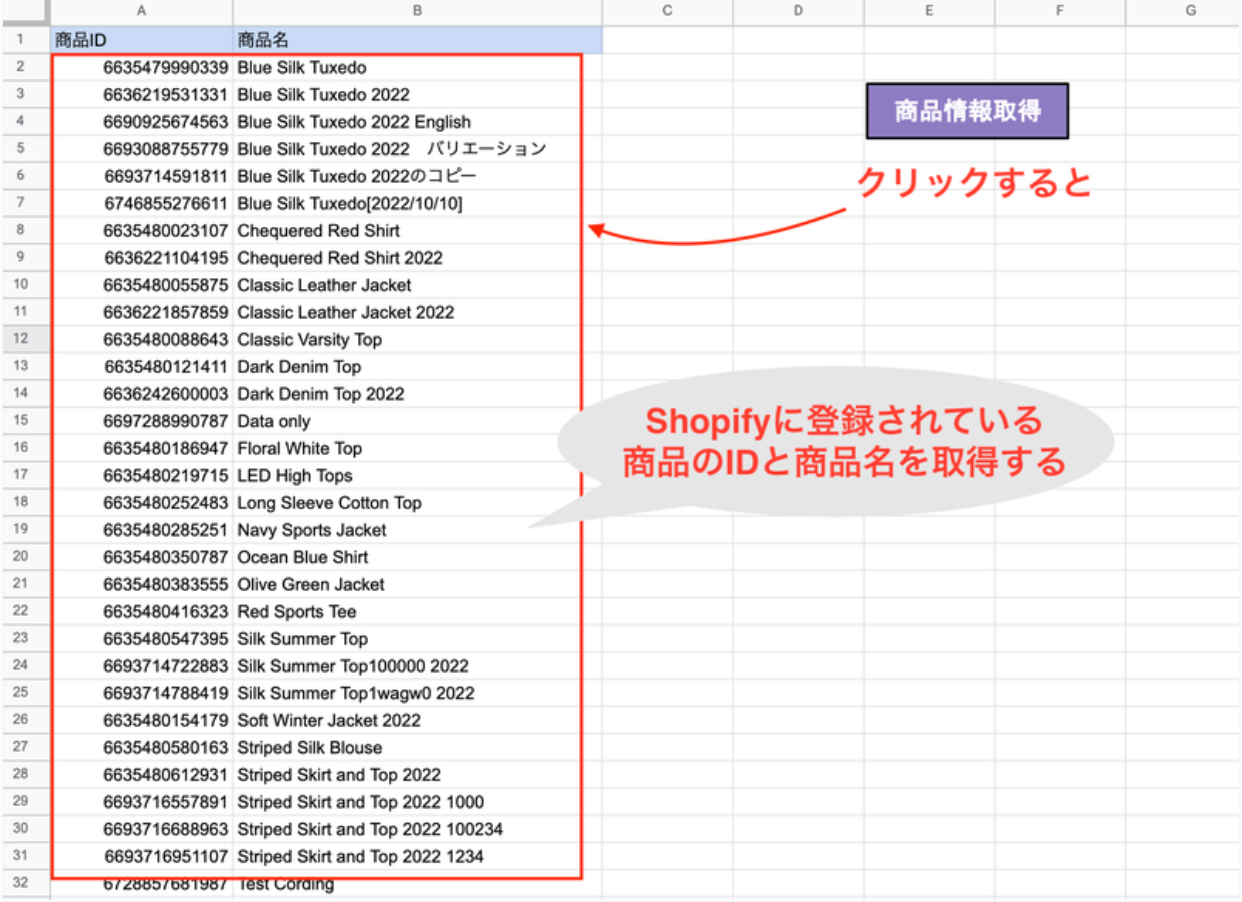Screen dimensions: 1242x902
Task: Select column F header
Action: (1060, 11)
